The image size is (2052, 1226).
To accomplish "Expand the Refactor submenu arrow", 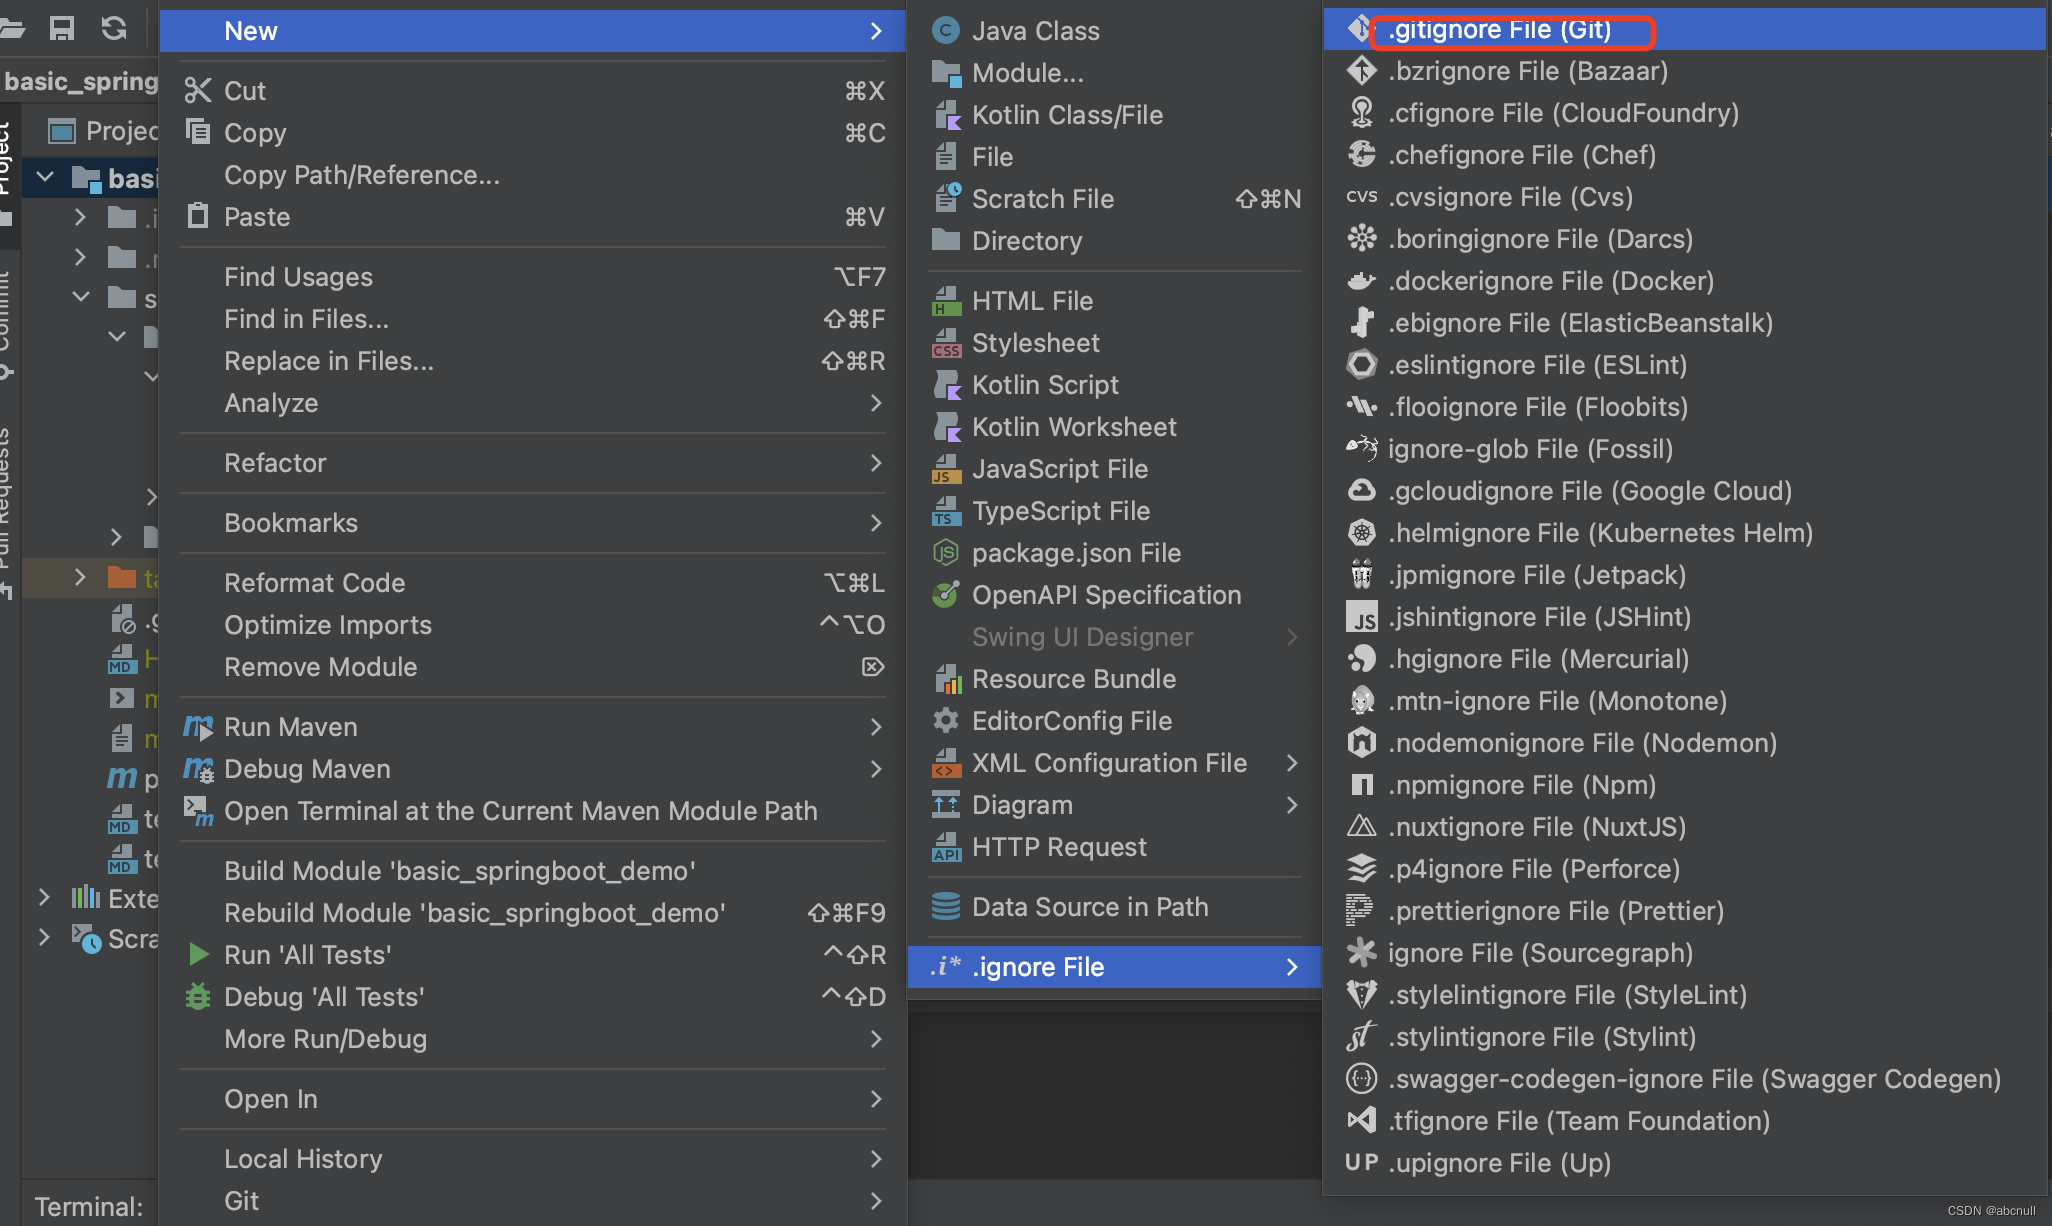I will [x=876, y=463].
